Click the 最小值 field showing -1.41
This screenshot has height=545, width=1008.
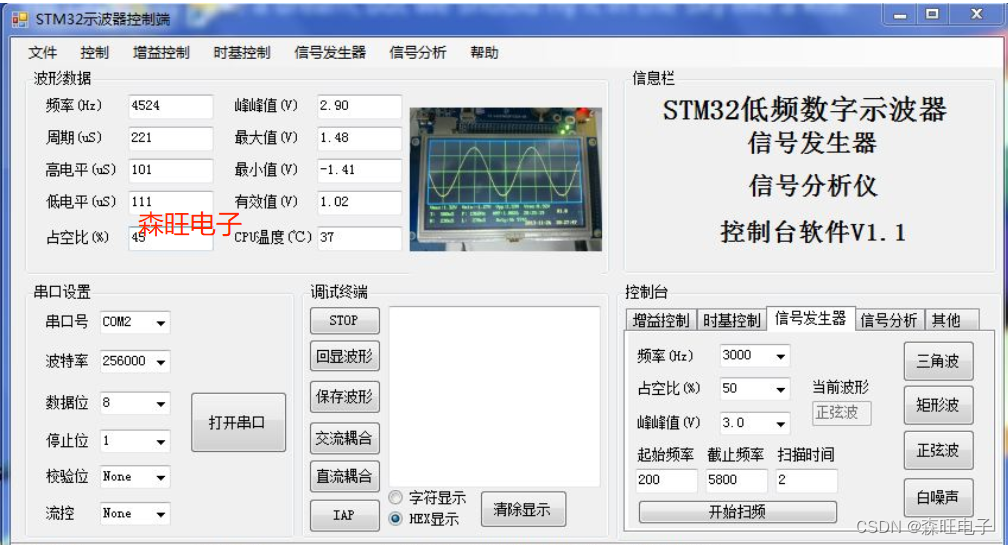pyautogui.click(x=359, y=170)
